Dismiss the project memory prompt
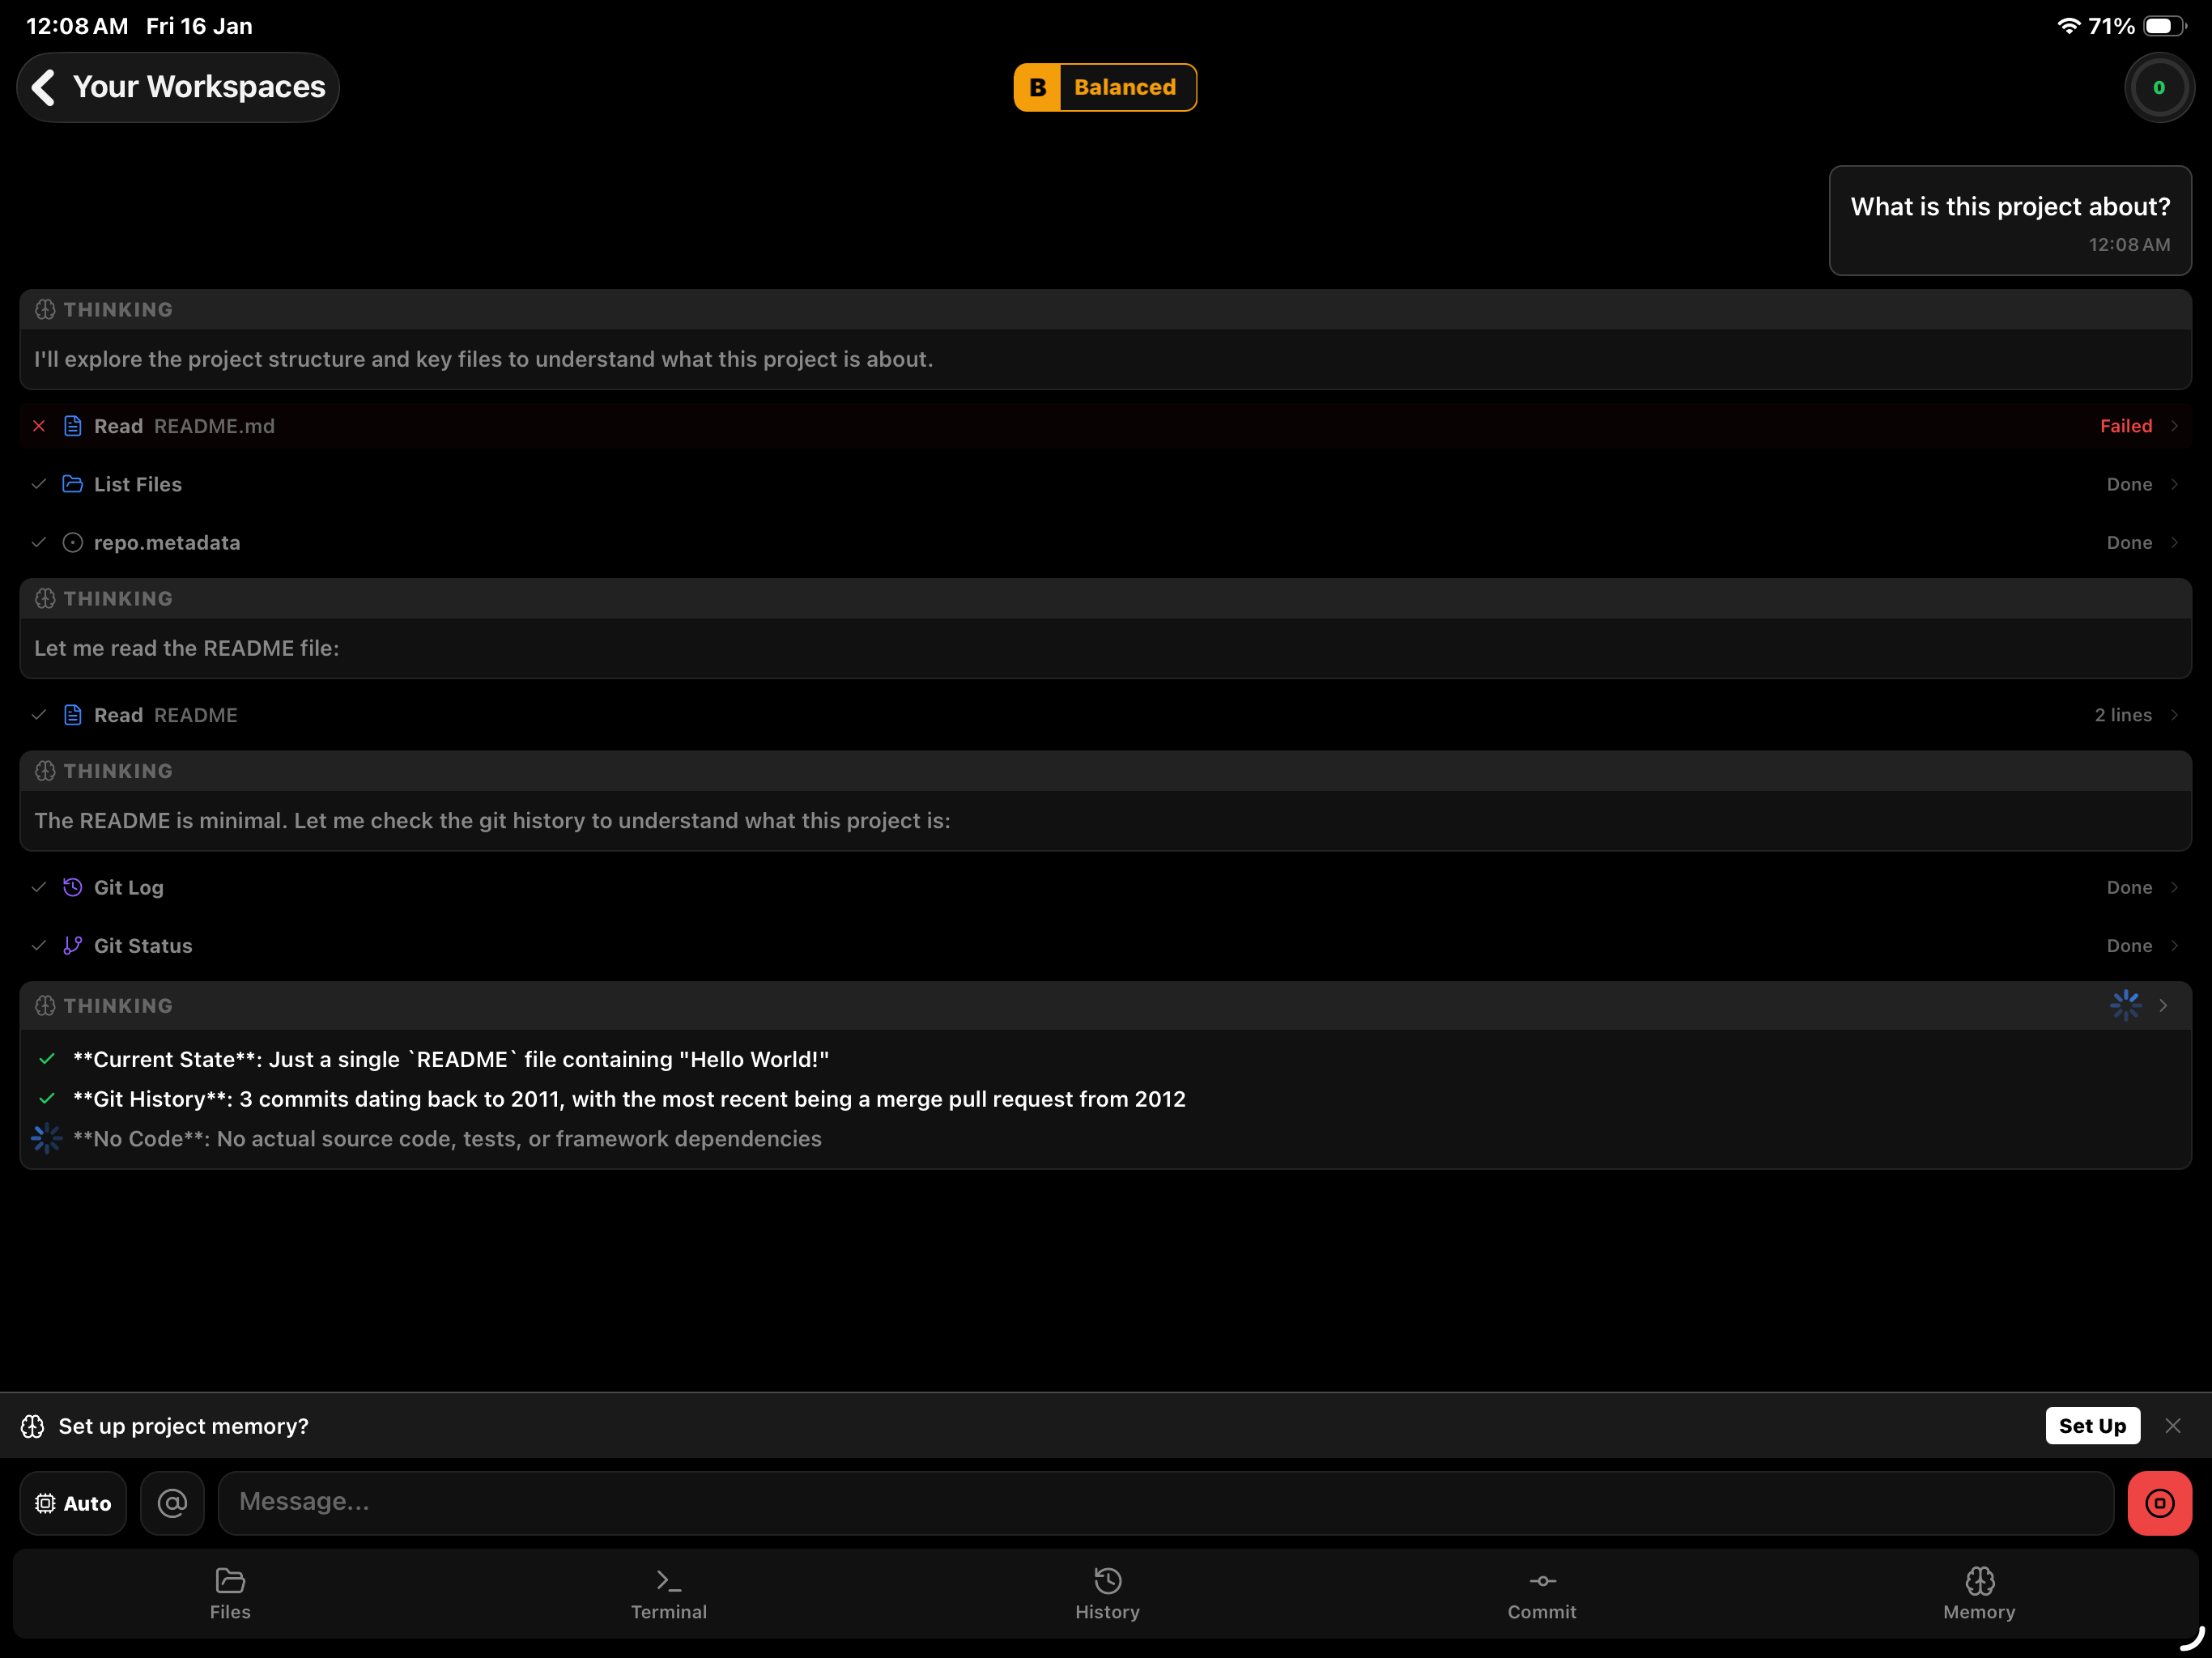The width and height of the screenshot is (2212, 1658). click(x=2173, y=1425)
